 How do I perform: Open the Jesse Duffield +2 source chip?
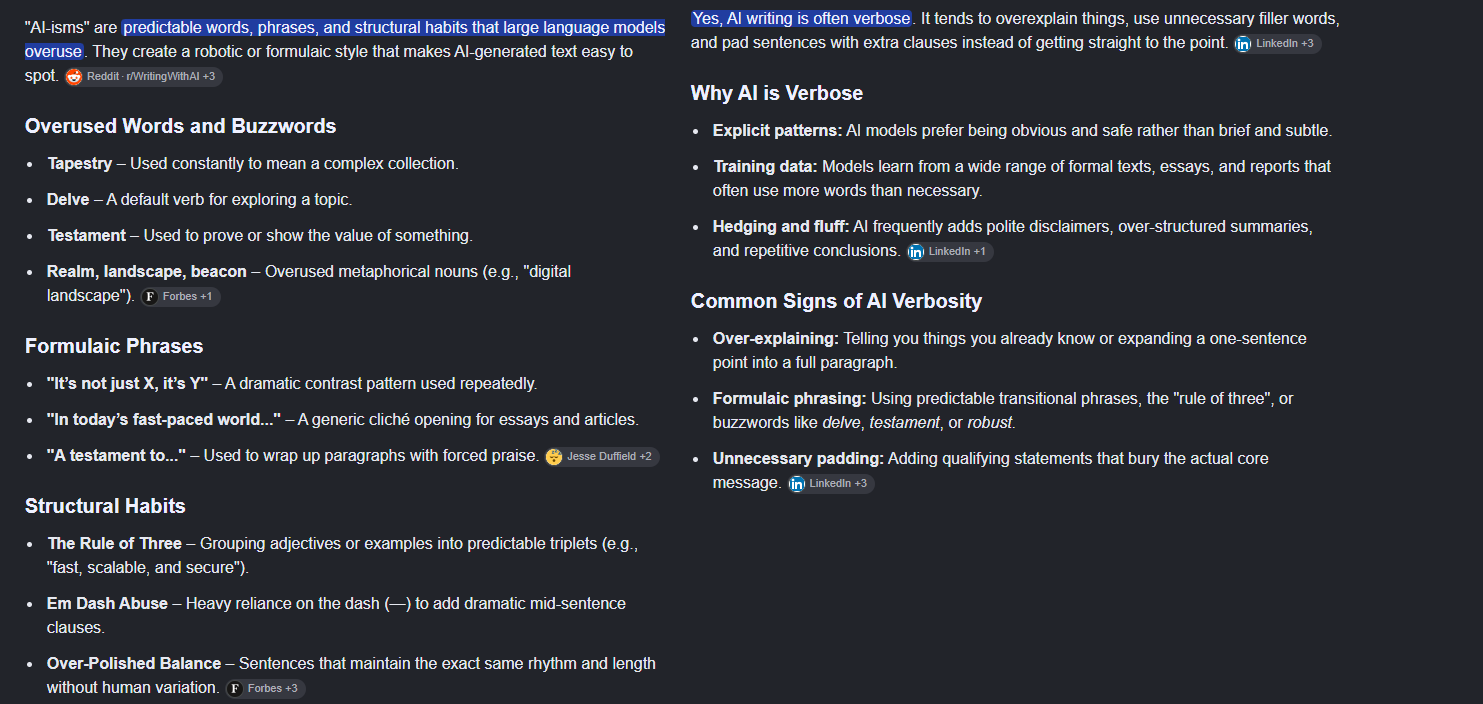pyautogui.click(x=601, y=457)
